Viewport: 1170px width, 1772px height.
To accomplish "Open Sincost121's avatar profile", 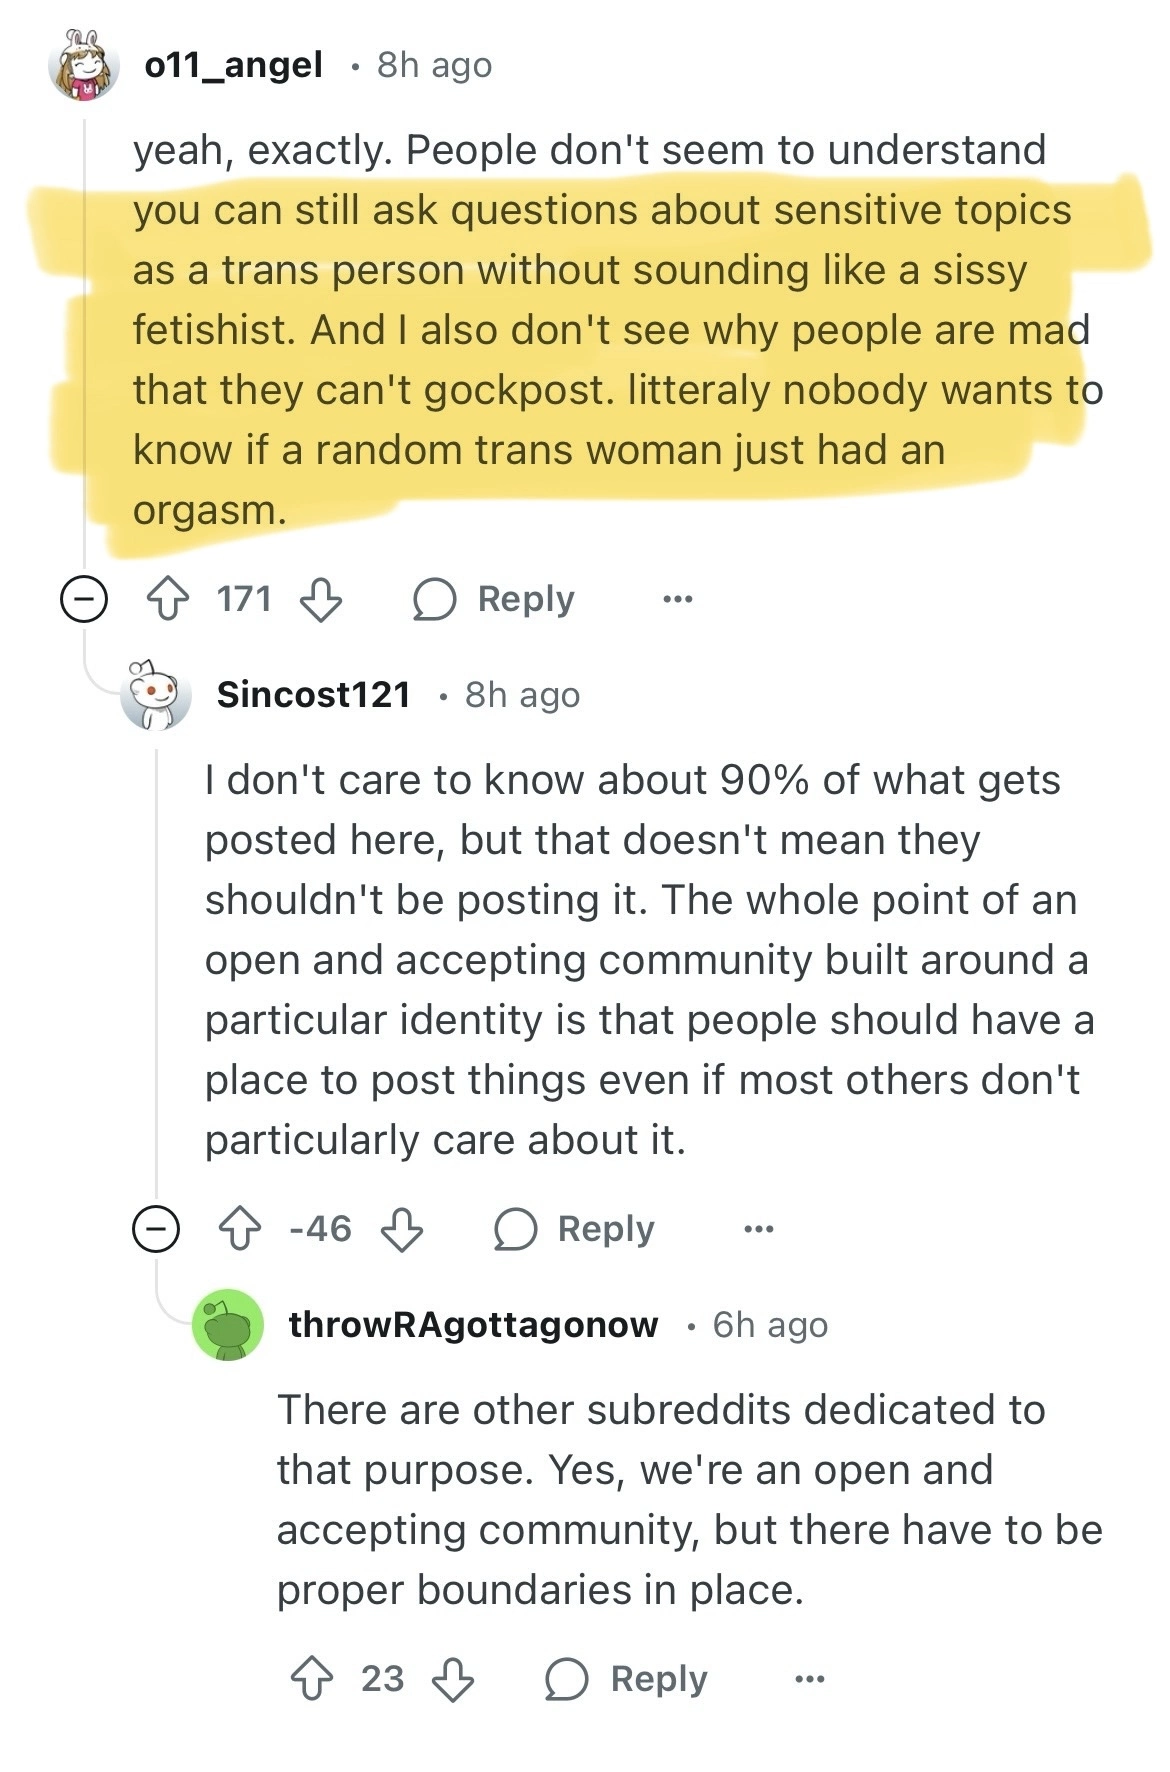I will click(155, 695).
